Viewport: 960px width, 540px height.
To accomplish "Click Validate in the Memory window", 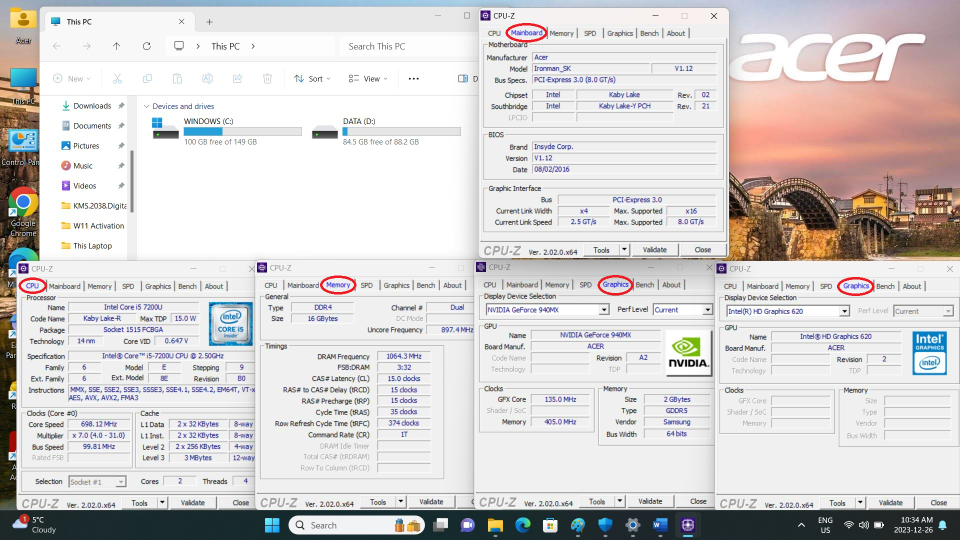I will [x=431, y=501].
